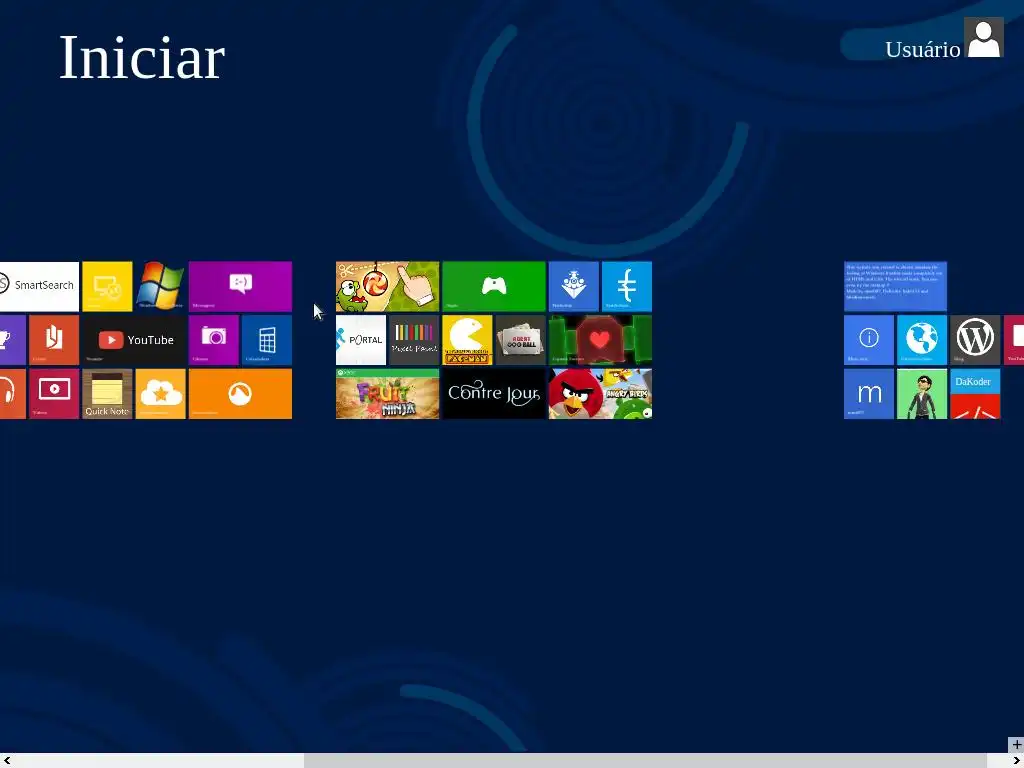Viewport: 1024px width, 768px height.
Task: Open the globe browser tile
Action: pyautogui.click(x=922, y=340)
